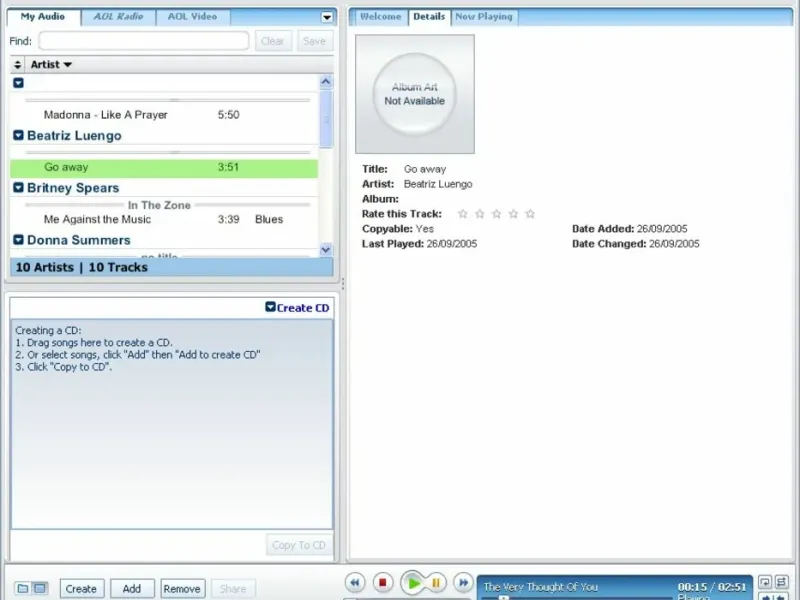Viewport: 800px width, 600px height.
Task: Click the Beatriz Luengo artist heading
Action: pos(74,136)
